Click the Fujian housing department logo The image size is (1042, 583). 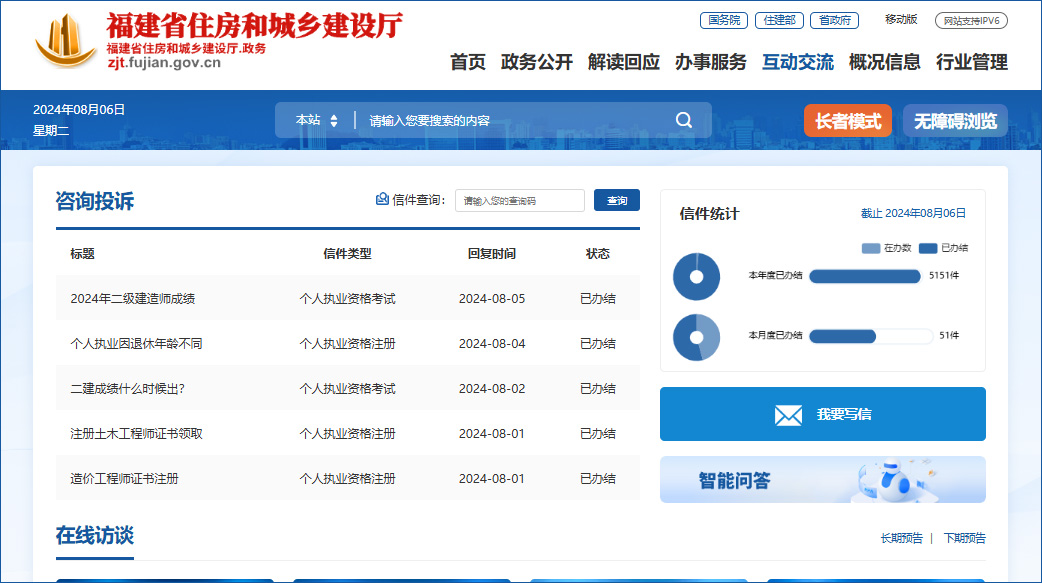66,42
